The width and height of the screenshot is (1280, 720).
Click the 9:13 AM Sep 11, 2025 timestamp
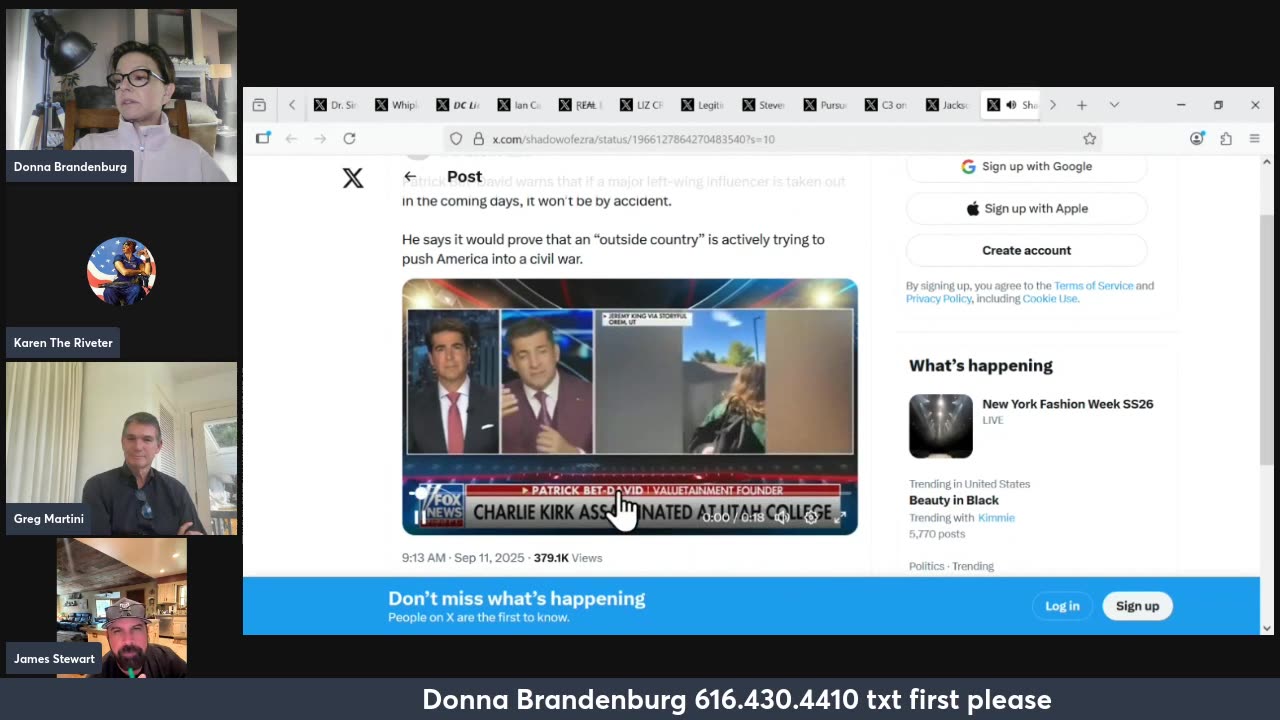464,558
